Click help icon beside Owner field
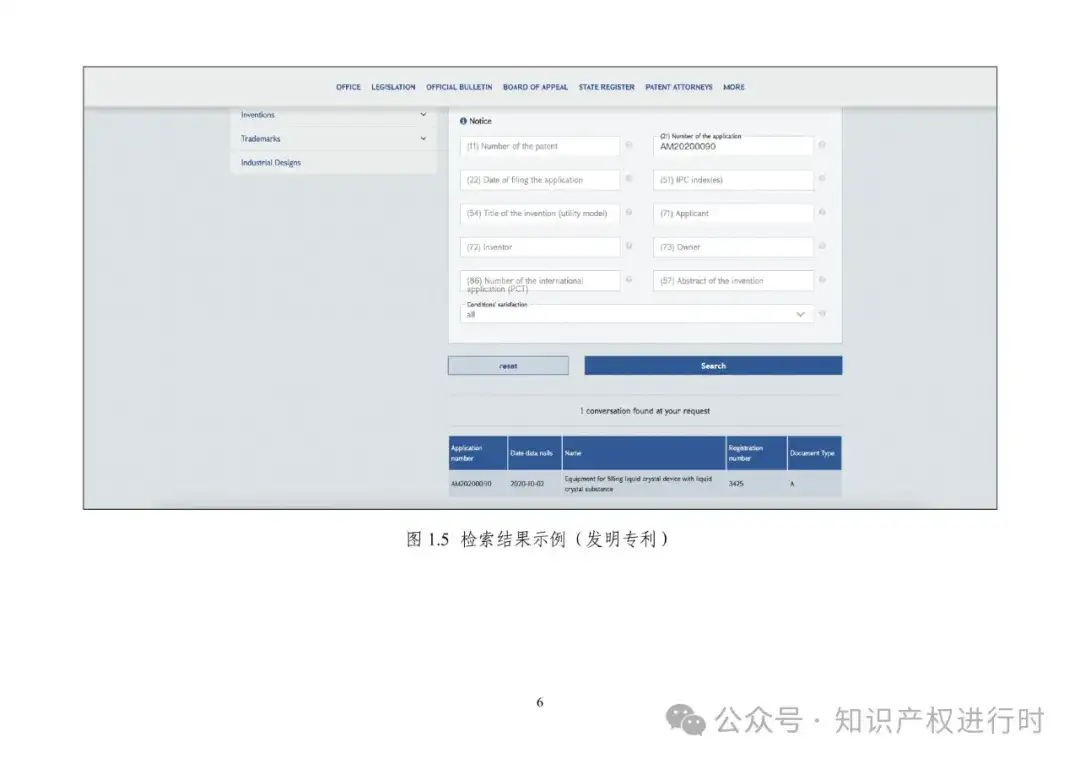1080x764 pixels. pos(822,246)
